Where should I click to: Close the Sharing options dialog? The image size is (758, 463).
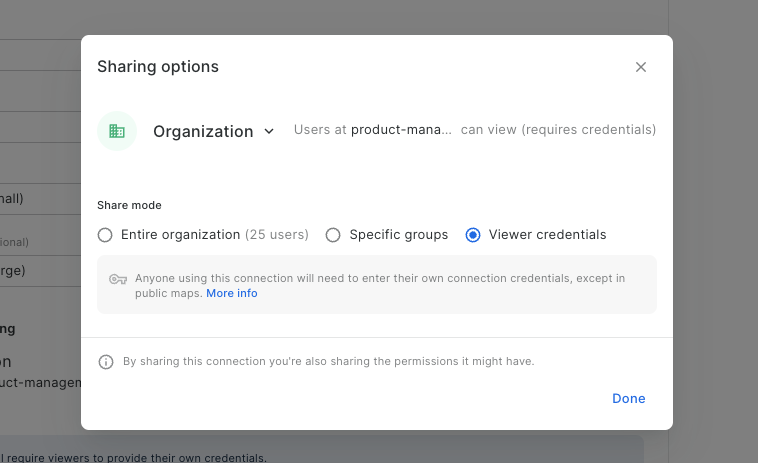tap(641, 67)
